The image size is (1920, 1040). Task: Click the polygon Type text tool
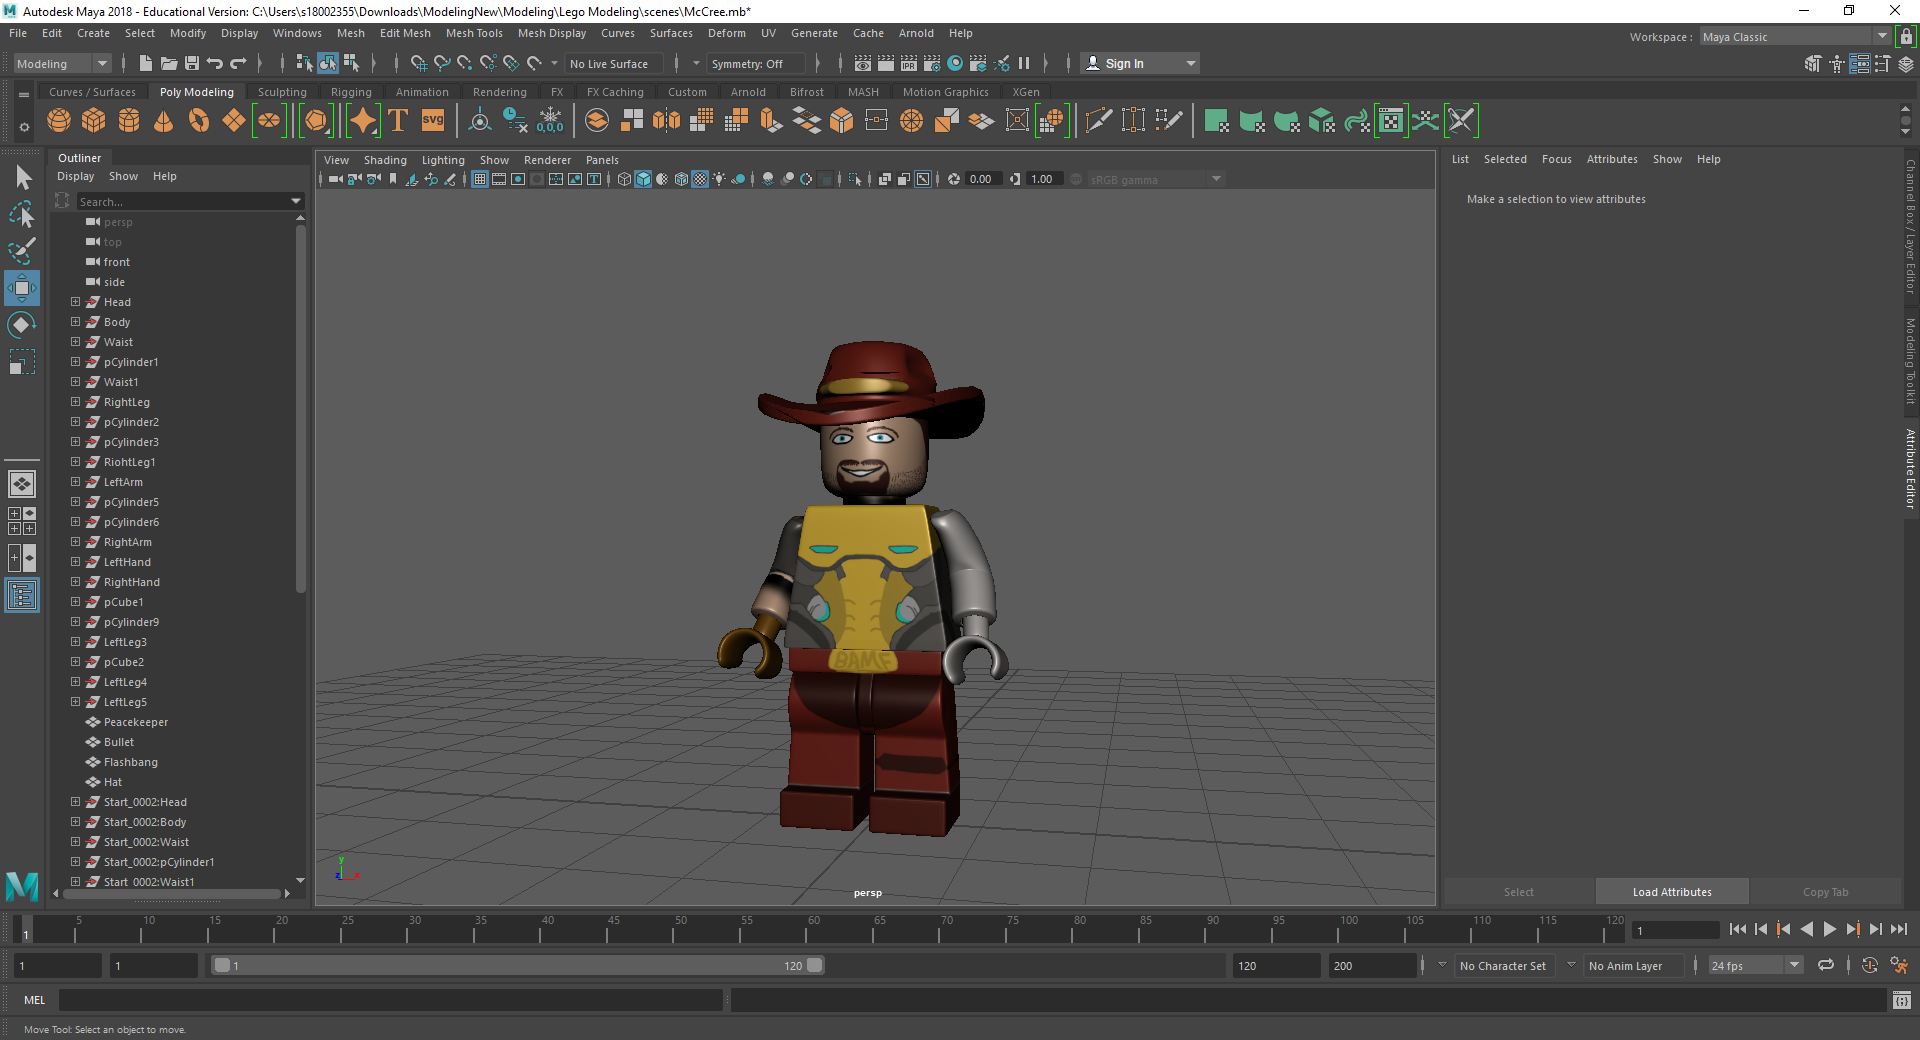click(398, 121)
